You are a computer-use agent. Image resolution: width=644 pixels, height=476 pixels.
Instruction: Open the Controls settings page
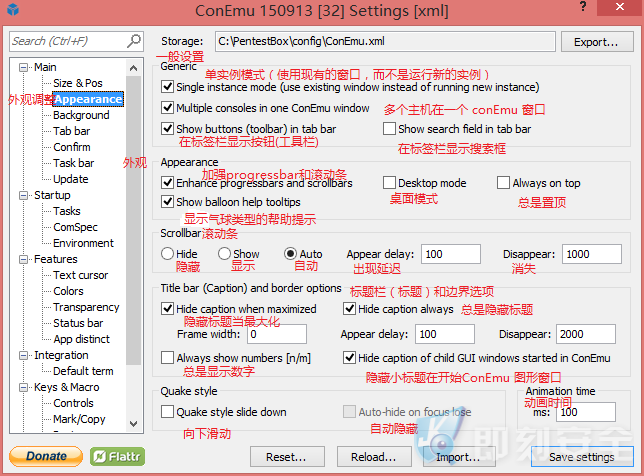tap(74, 403)
